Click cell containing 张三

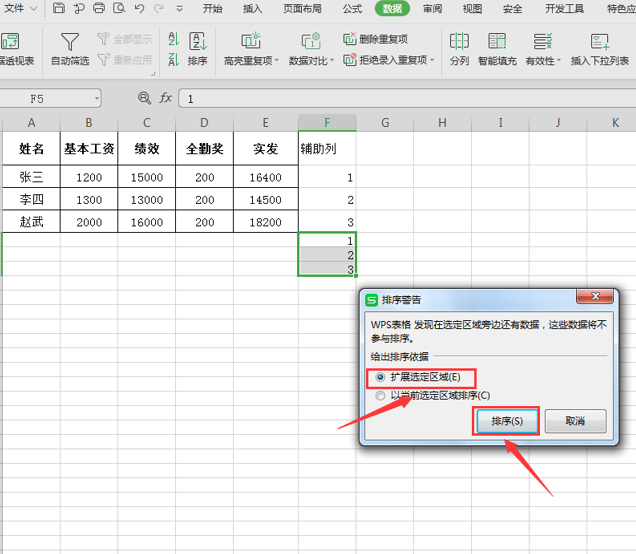pos(31,177)
